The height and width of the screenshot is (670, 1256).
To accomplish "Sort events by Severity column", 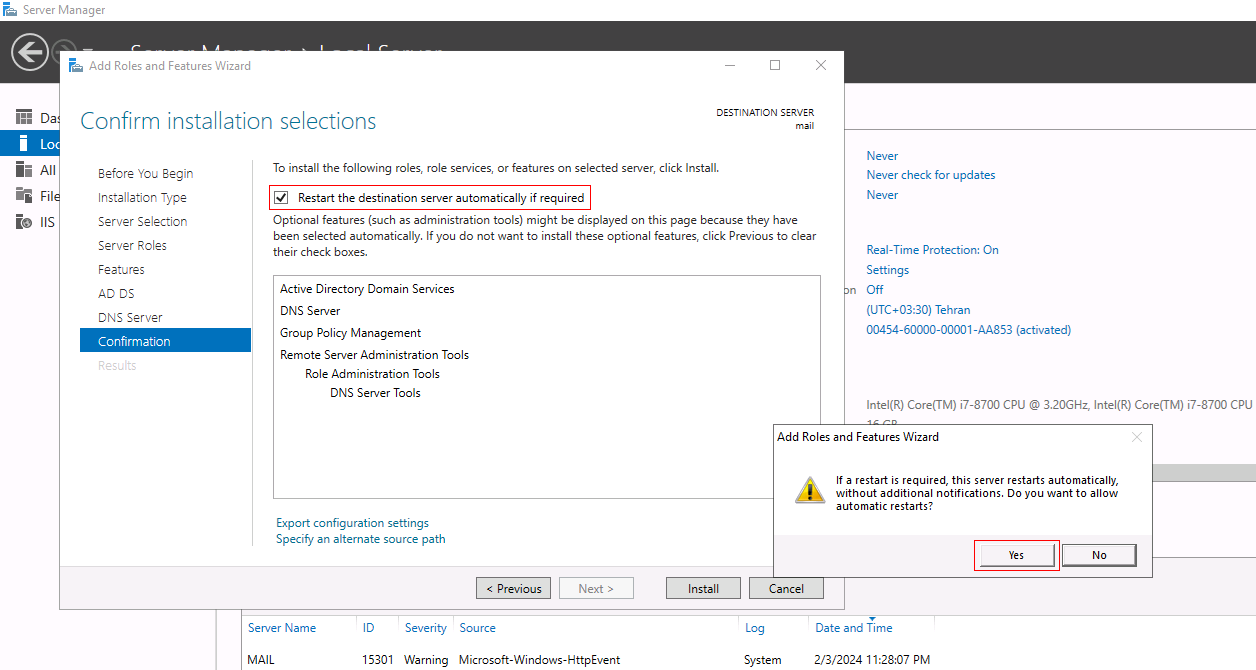I will (426, 628).
